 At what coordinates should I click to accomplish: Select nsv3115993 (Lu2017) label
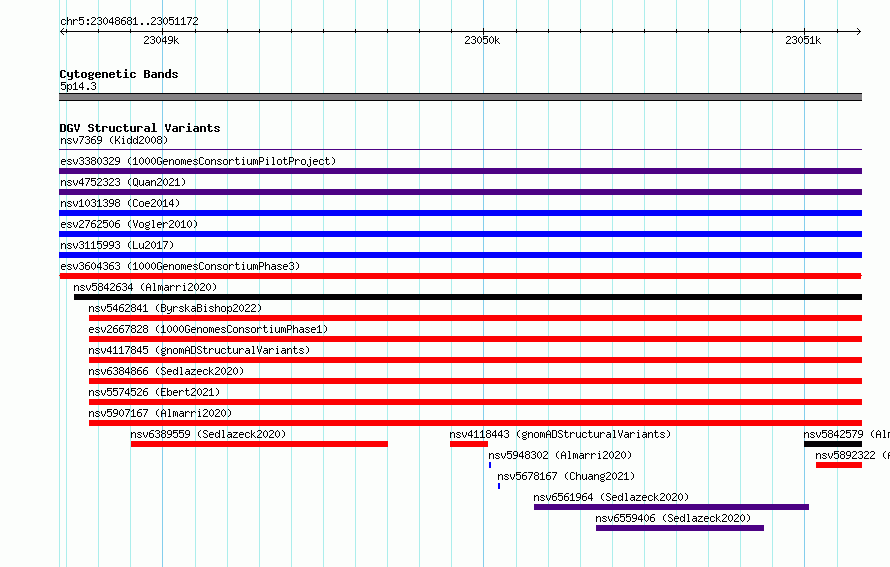tap(117, 245)
